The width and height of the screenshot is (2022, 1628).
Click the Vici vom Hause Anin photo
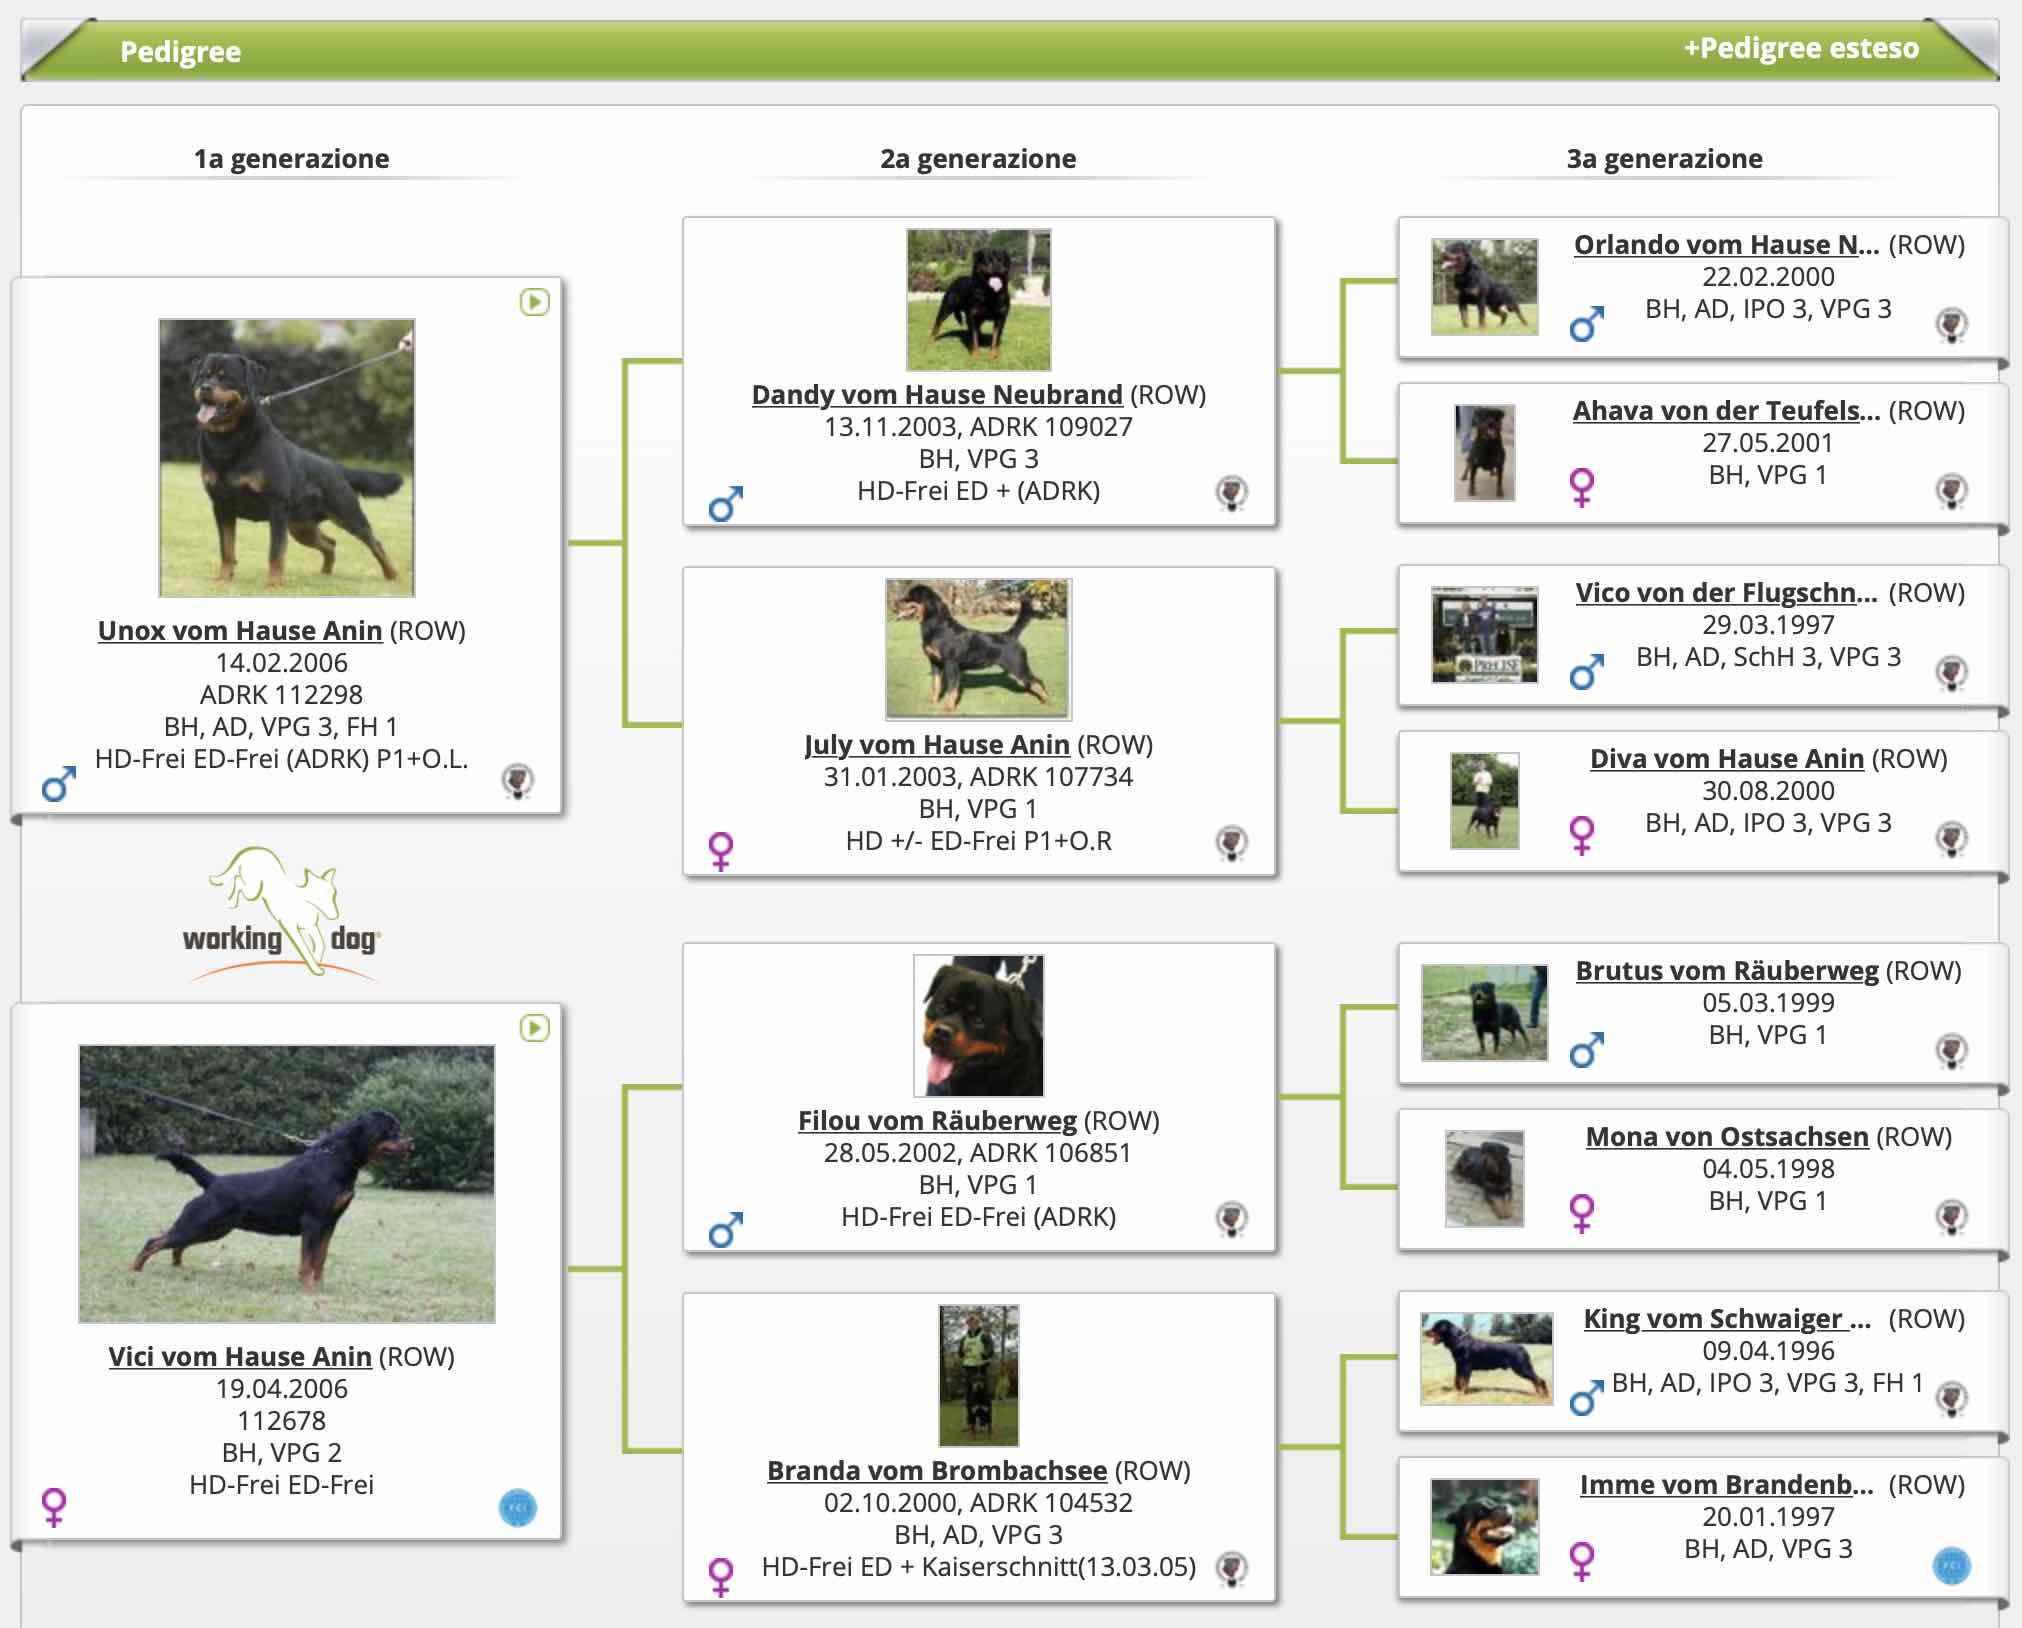[287, 1184]
